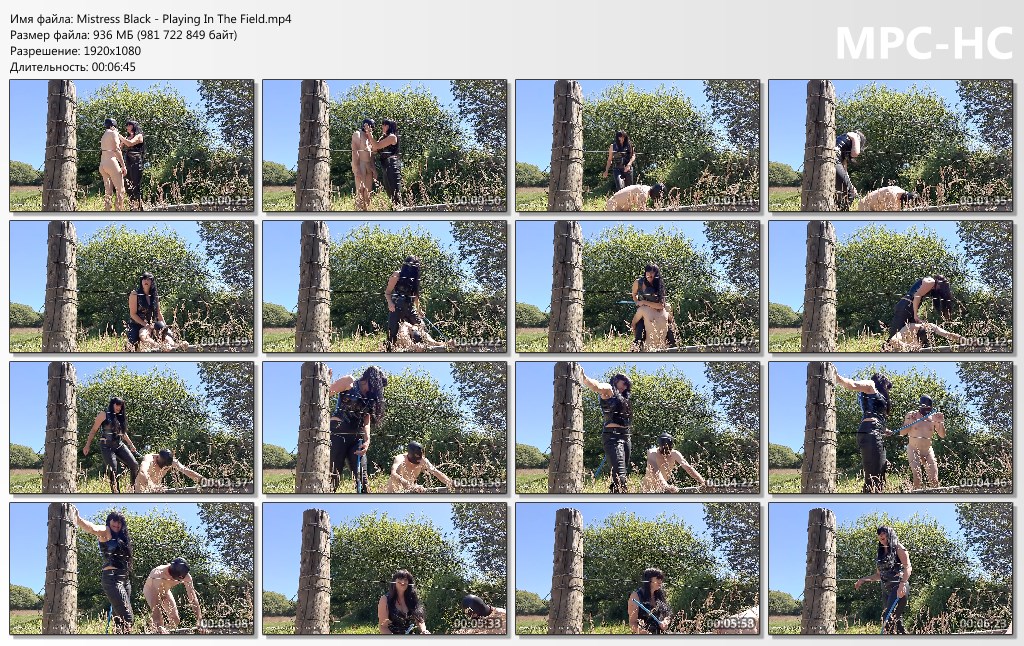
Task: Click the MPC-HC logo watermark
Action: [923, 44]
